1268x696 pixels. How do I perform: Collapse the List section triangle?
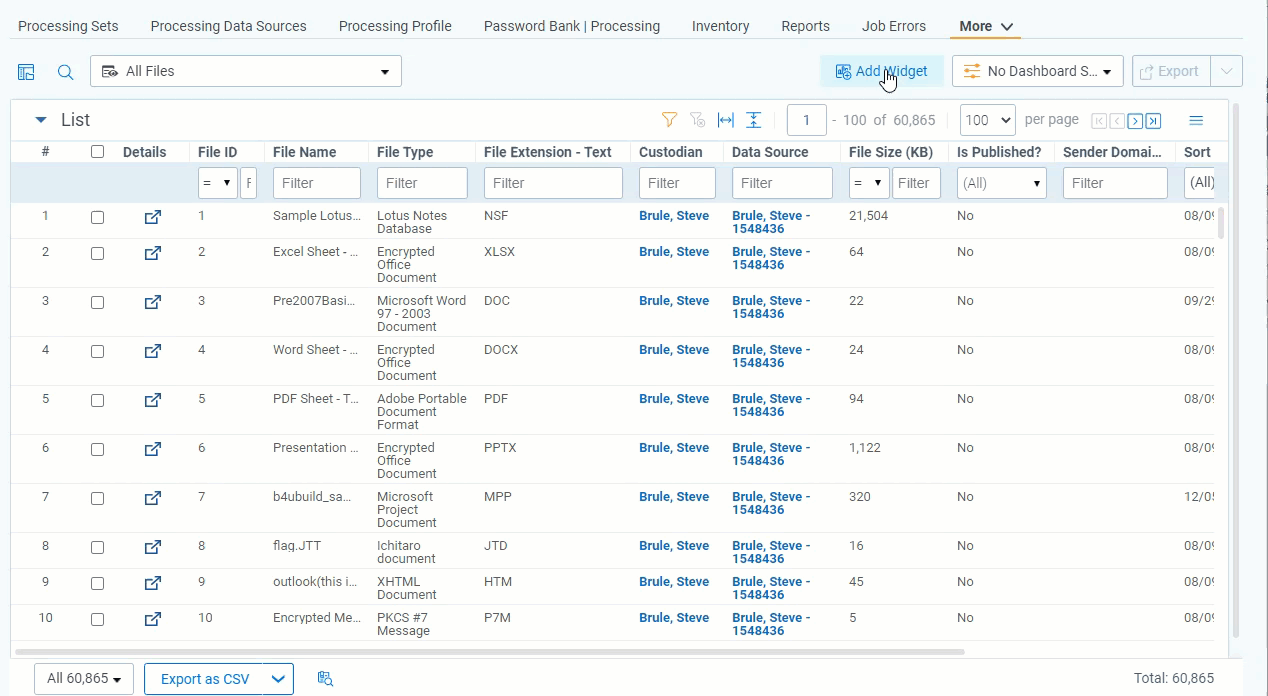click(x=41, y=120)
